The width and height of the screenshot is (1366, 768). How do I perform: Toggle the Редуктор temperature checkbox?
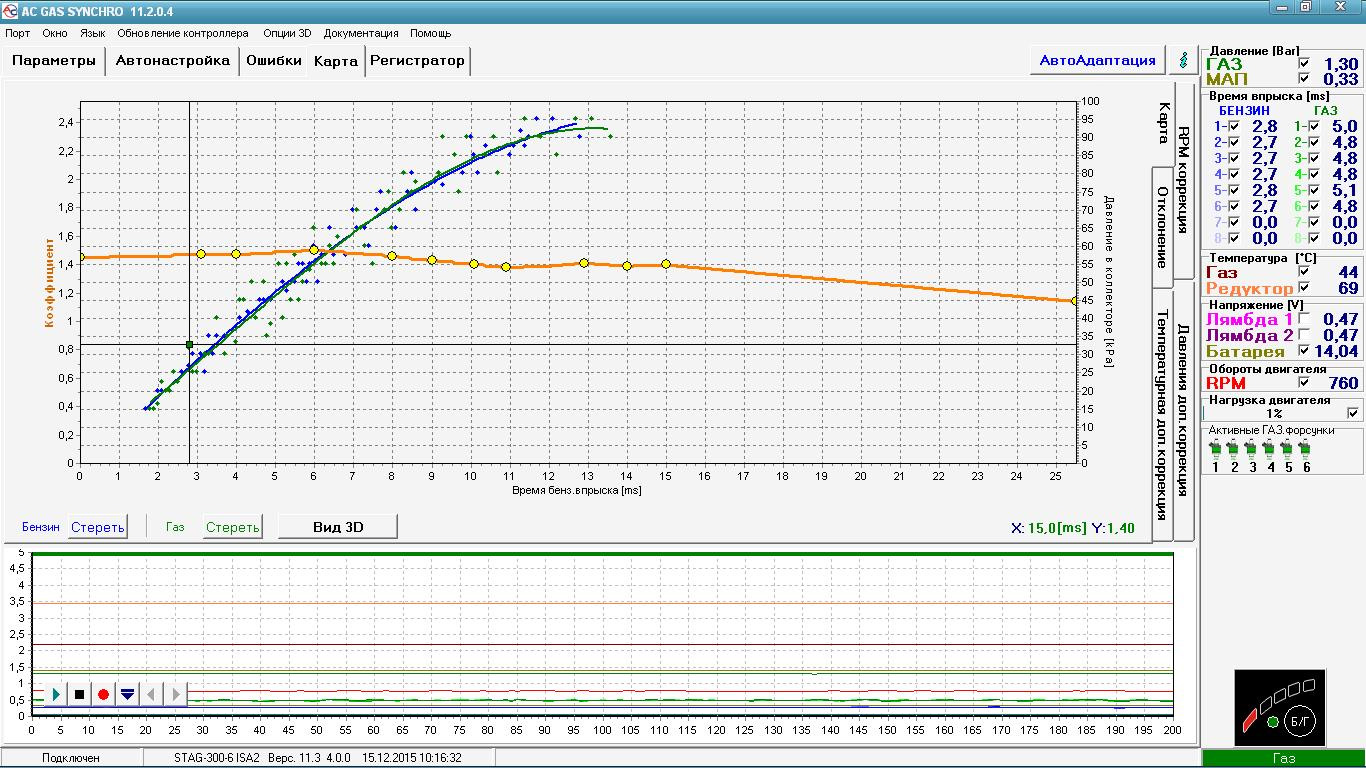point(1303,288)
